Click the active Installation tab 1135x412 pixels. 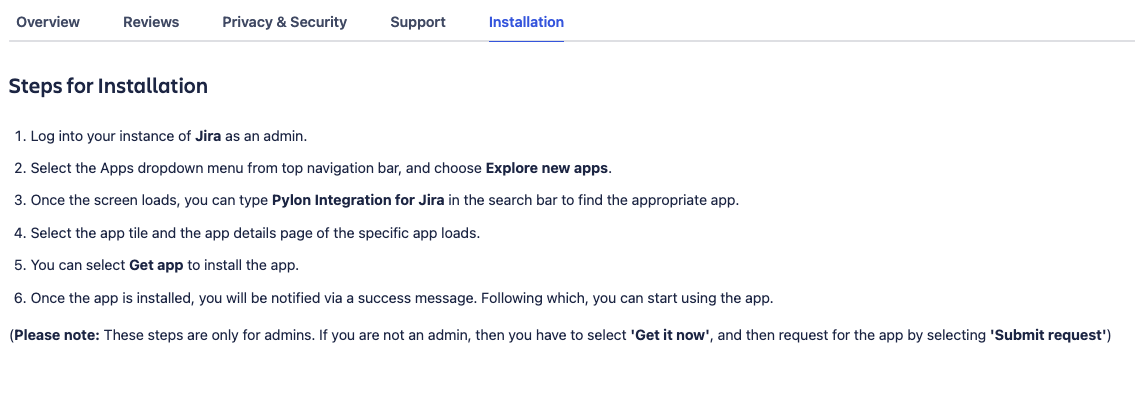point(526,22)
